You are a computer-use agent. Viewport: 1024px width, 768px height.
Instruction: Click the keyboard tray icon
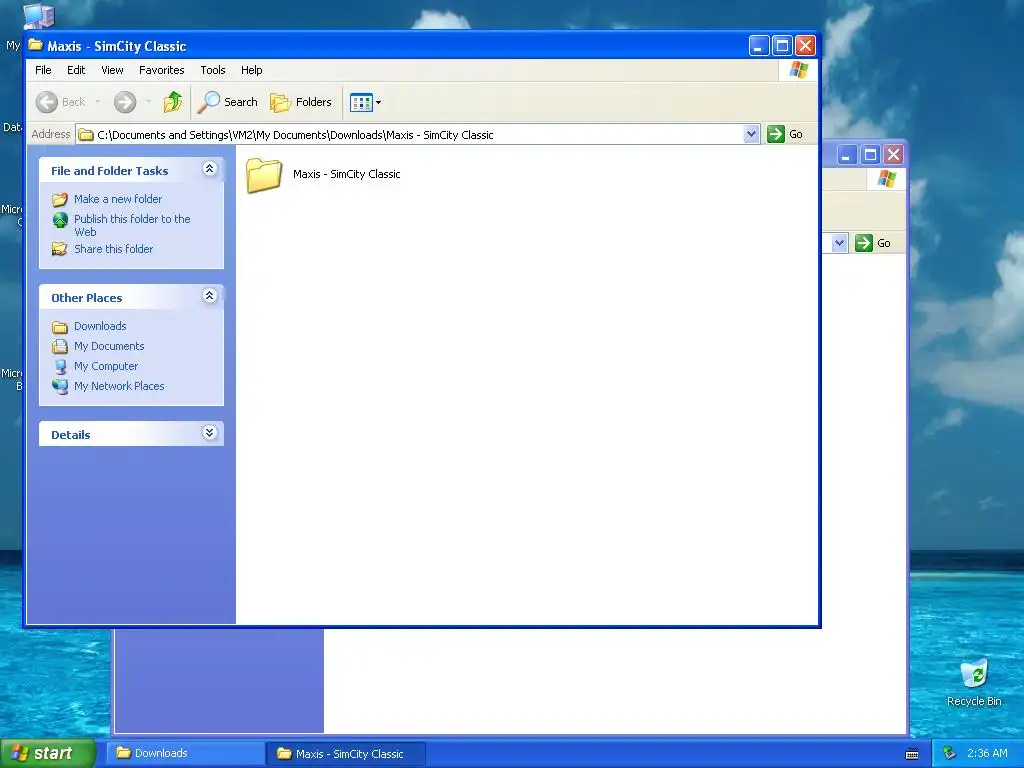coord(912,754)
